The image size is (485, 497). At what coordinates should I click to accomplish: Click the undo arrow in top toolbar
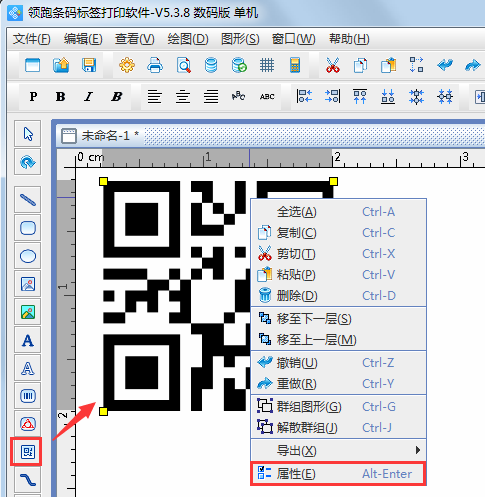click(445, 65)
